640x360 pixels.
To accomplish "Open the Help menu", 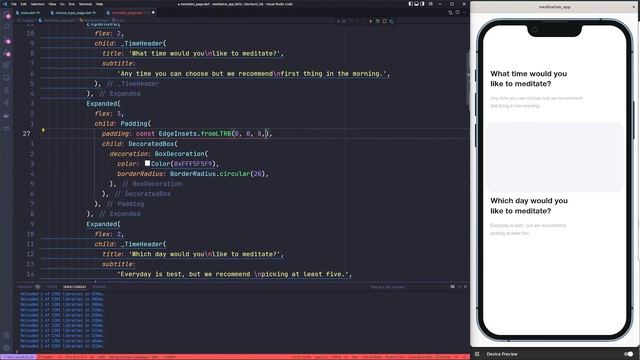I will 99,4.
